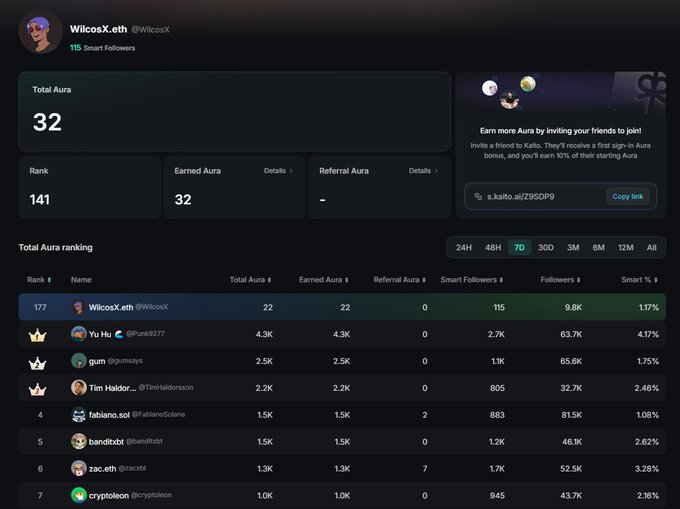Open banditxbt avatar in ranking

(x=78, y=441)
